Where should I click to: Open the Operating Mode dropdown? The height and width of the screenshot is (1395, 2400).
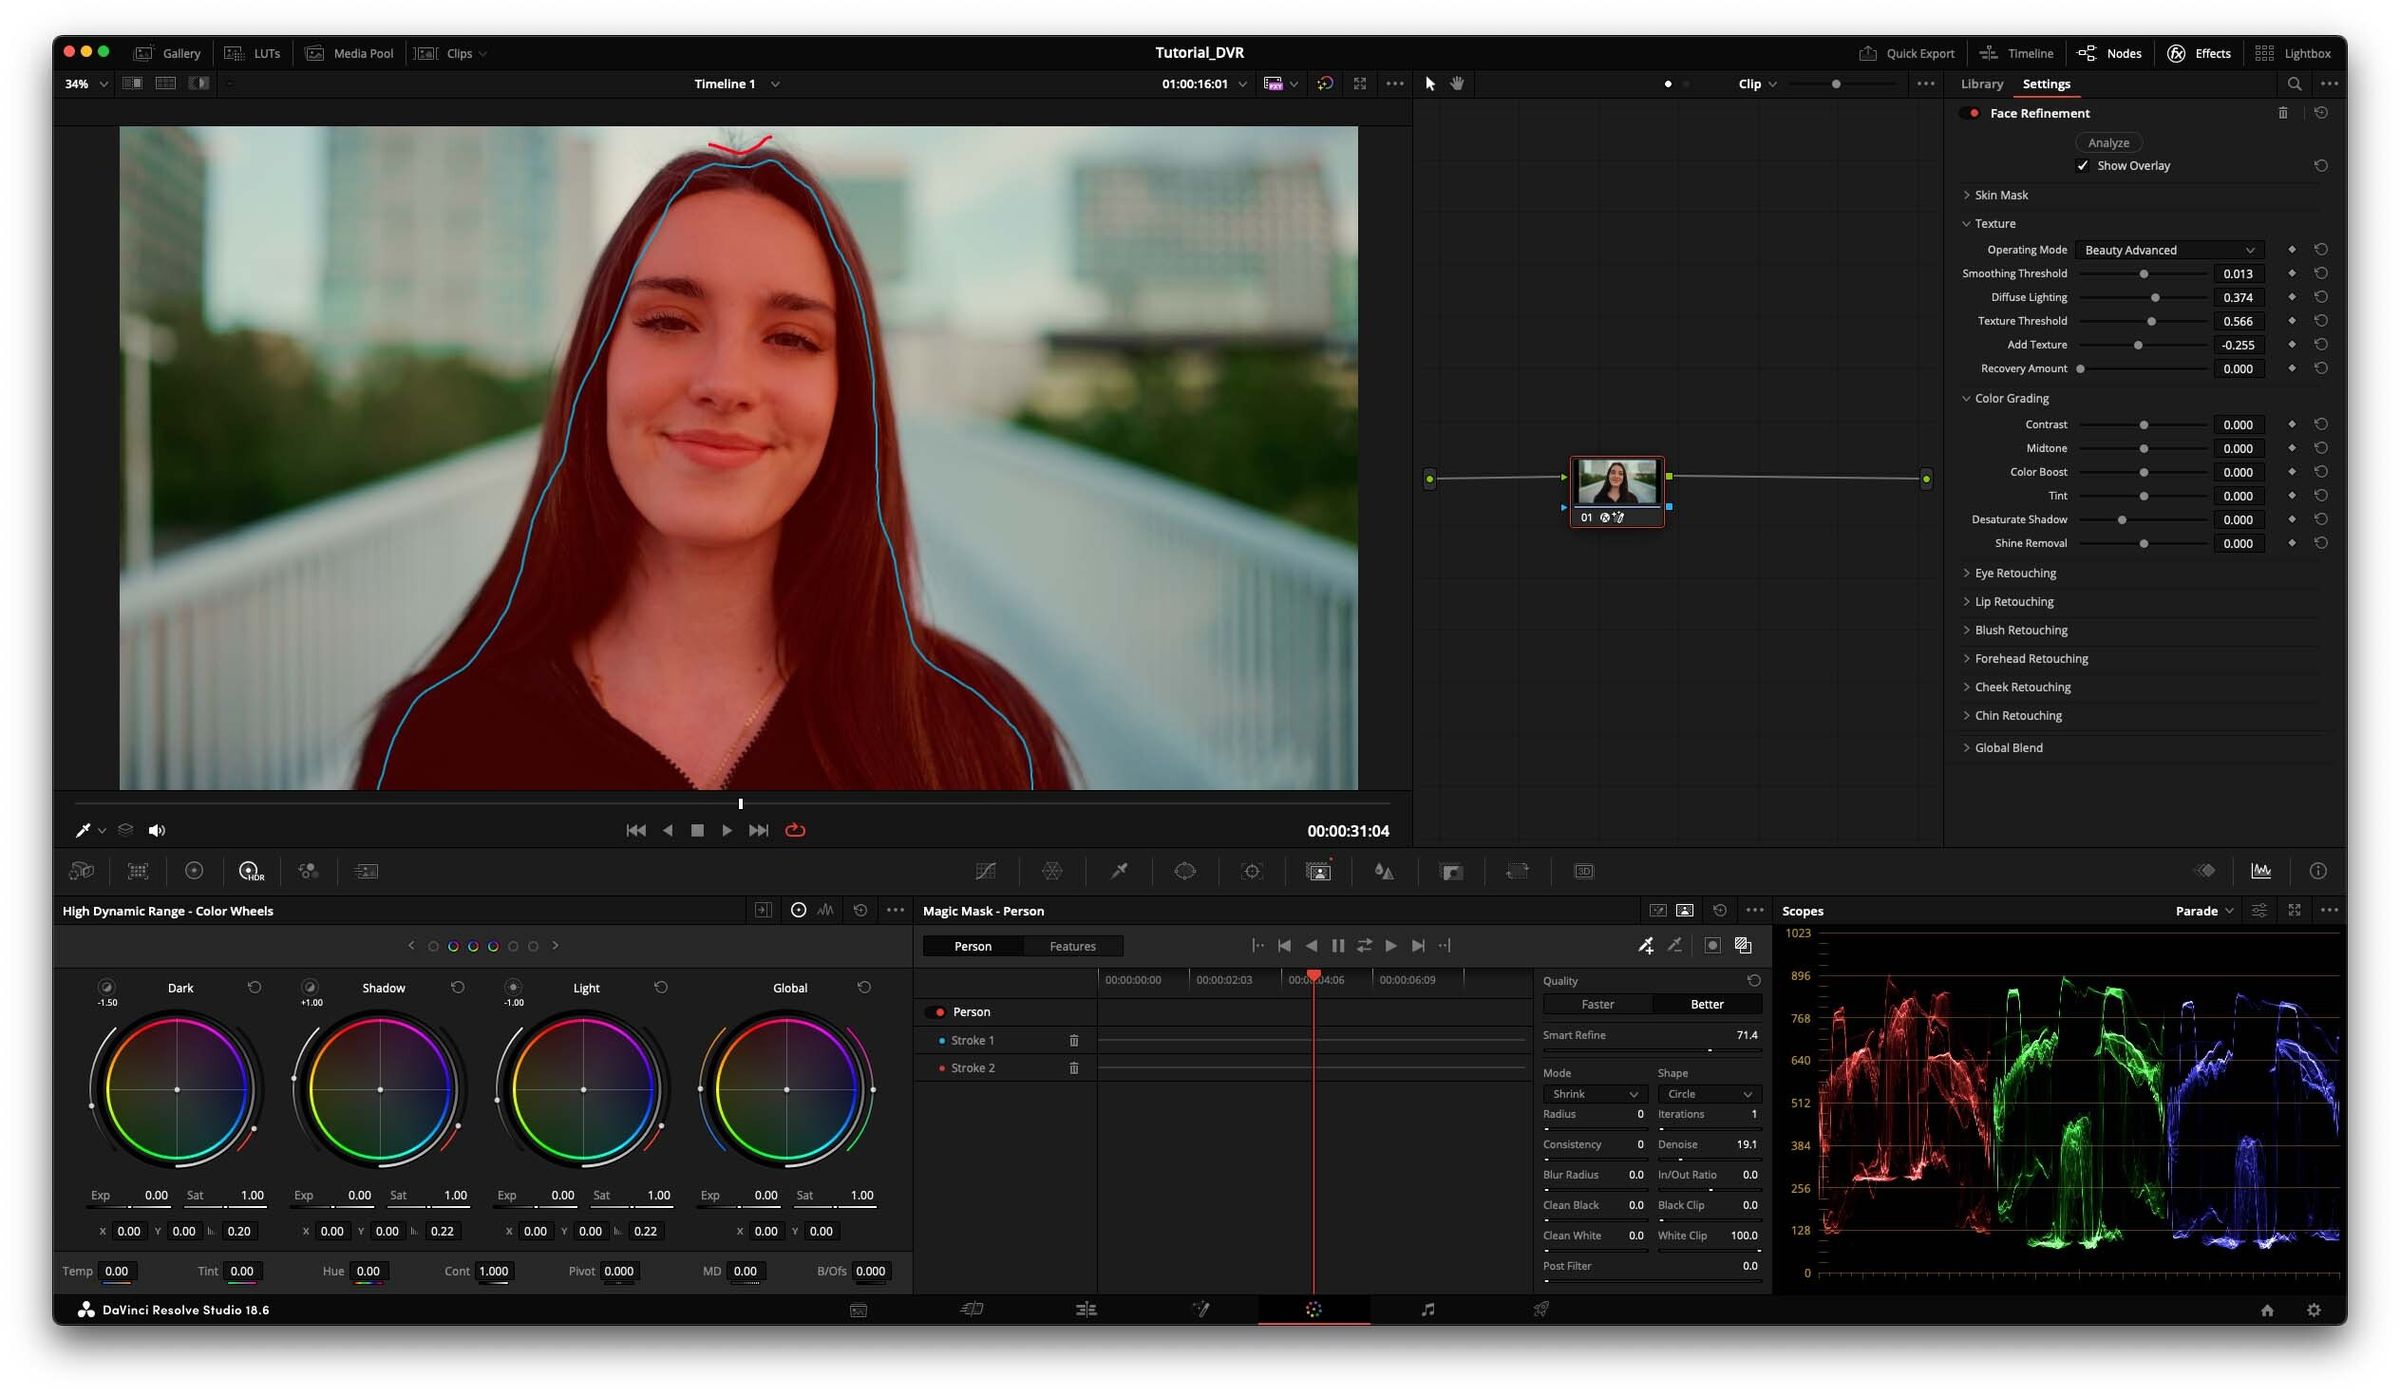pyautogui.click(x=2168, y=249)
